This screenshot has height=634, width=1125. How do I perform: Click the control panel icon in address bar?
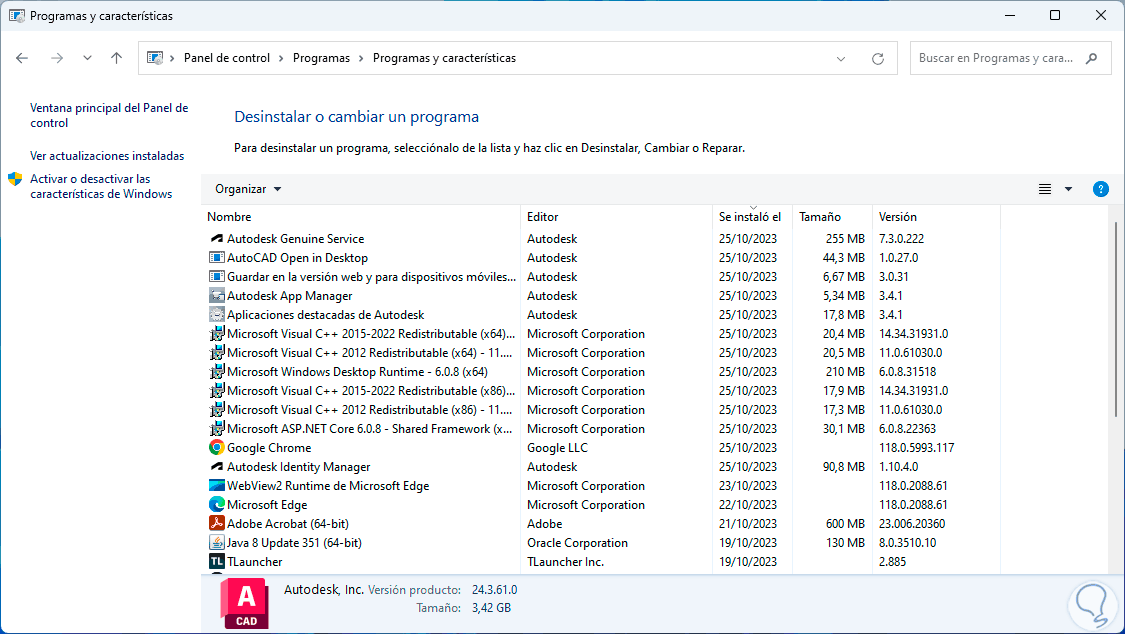click(x=154, y=58)
